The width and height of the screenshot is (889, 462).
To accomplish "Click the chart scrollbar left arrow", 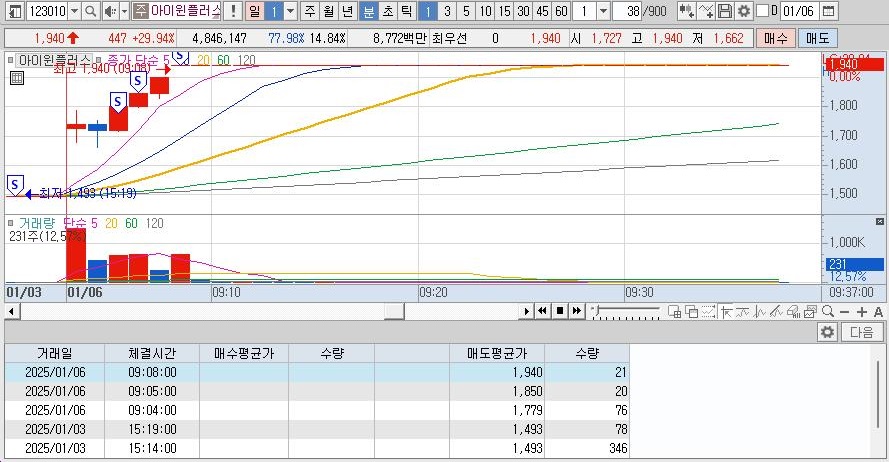I will pos(11,311).
